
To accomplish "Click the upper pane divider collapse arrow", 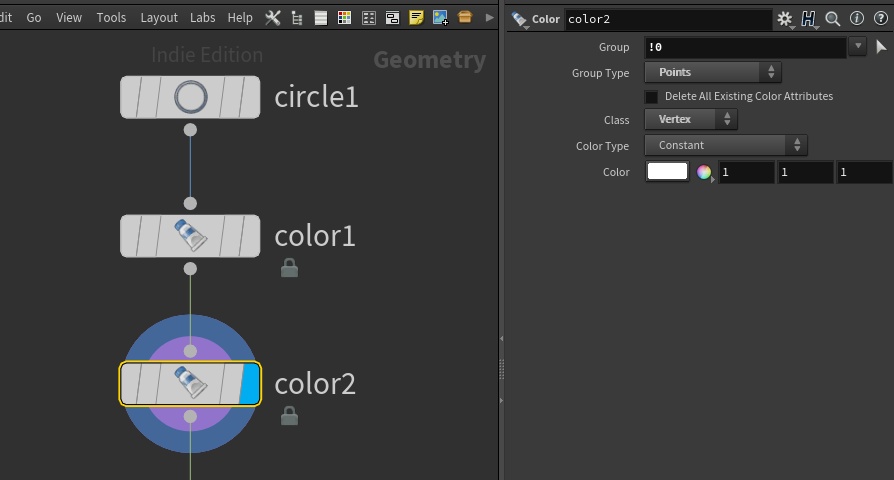I will coord(501,339).
